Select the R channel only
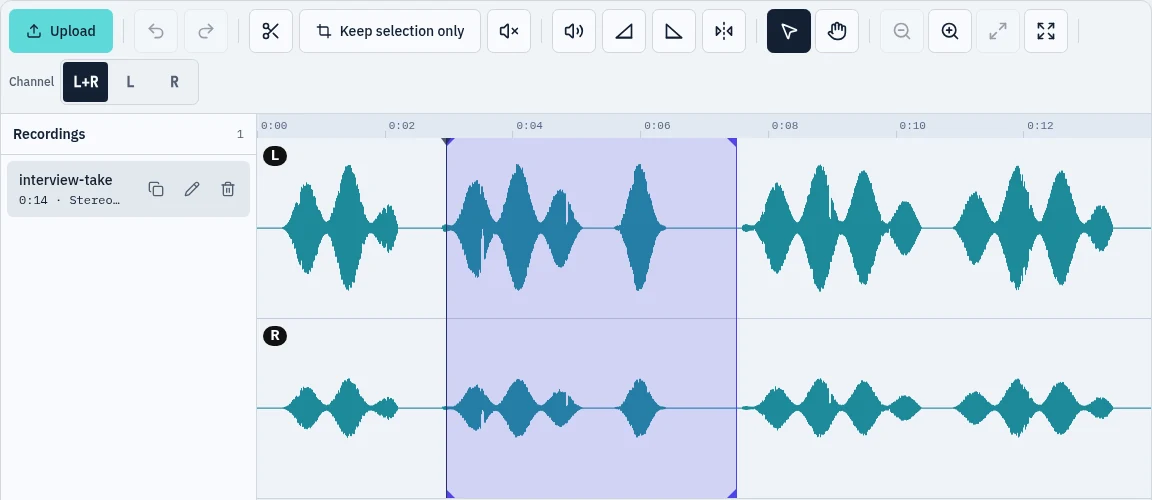Screen dimensions: 1152x500 coord(174,81)
